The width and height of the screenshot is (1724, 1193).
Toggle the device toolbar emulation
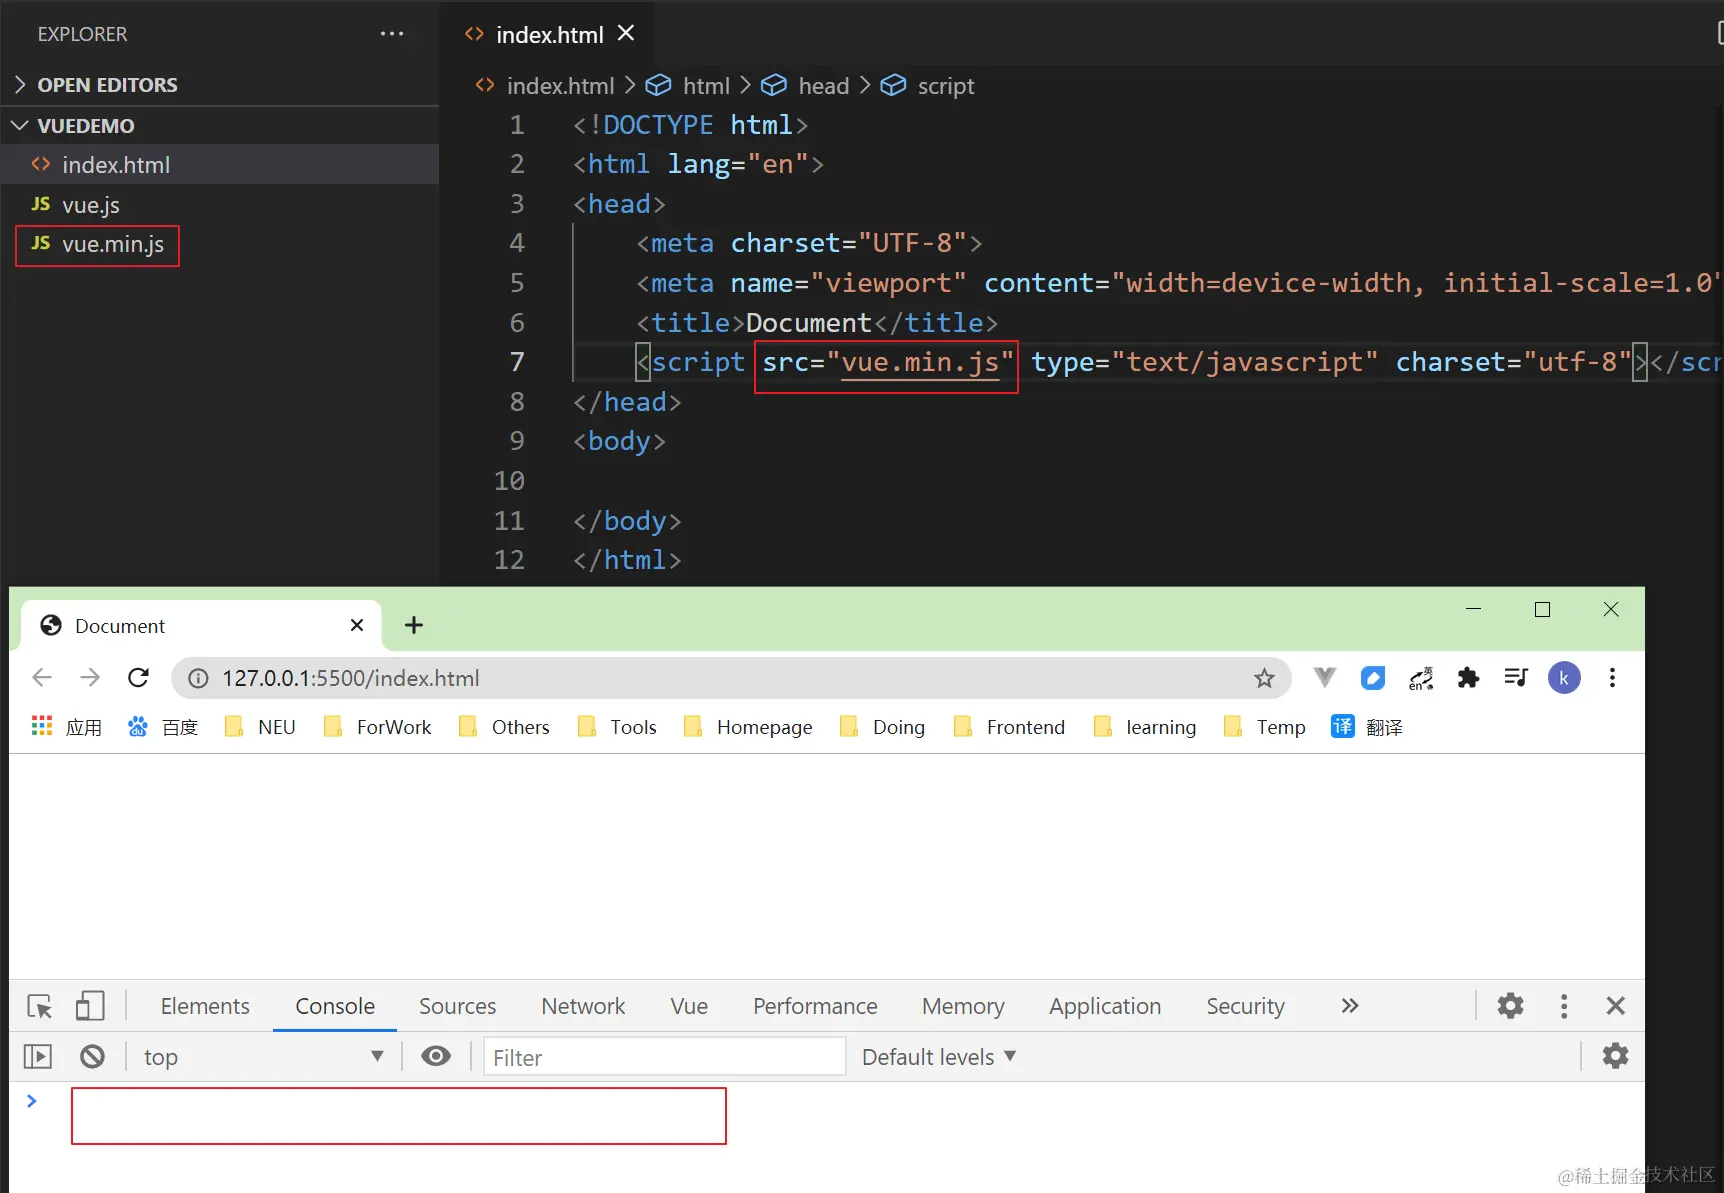[x=90, y=1006]
